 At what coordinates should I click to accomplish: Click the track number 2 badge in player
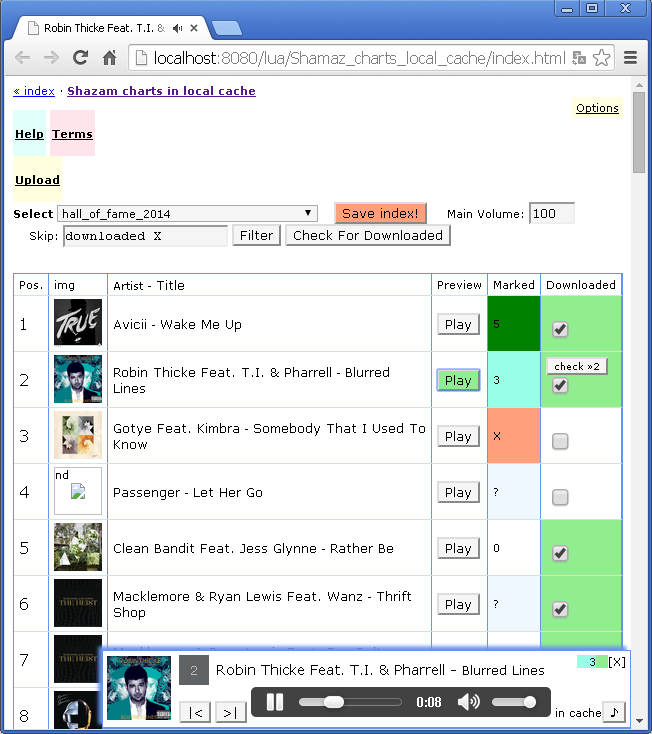[x=194, y=671]
